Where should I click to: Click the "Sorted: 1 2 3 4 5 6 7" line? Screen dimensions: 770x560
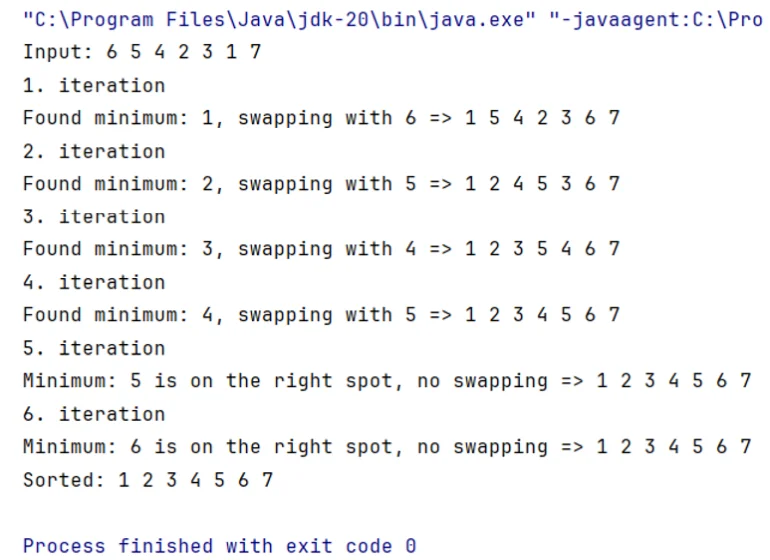coord(148,480)
